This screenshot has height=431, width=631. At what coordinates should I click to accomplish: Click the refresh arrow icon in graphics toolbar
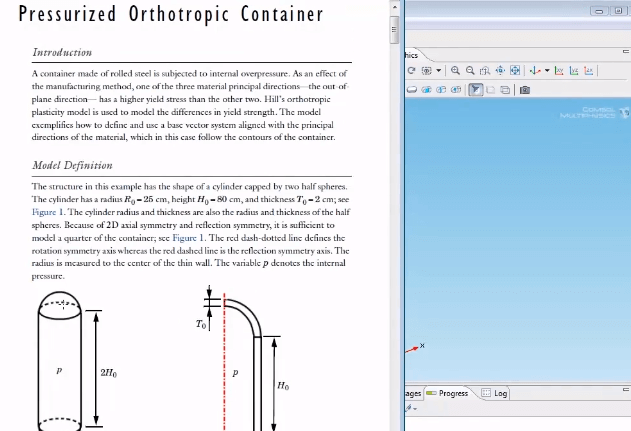point(411,71)
